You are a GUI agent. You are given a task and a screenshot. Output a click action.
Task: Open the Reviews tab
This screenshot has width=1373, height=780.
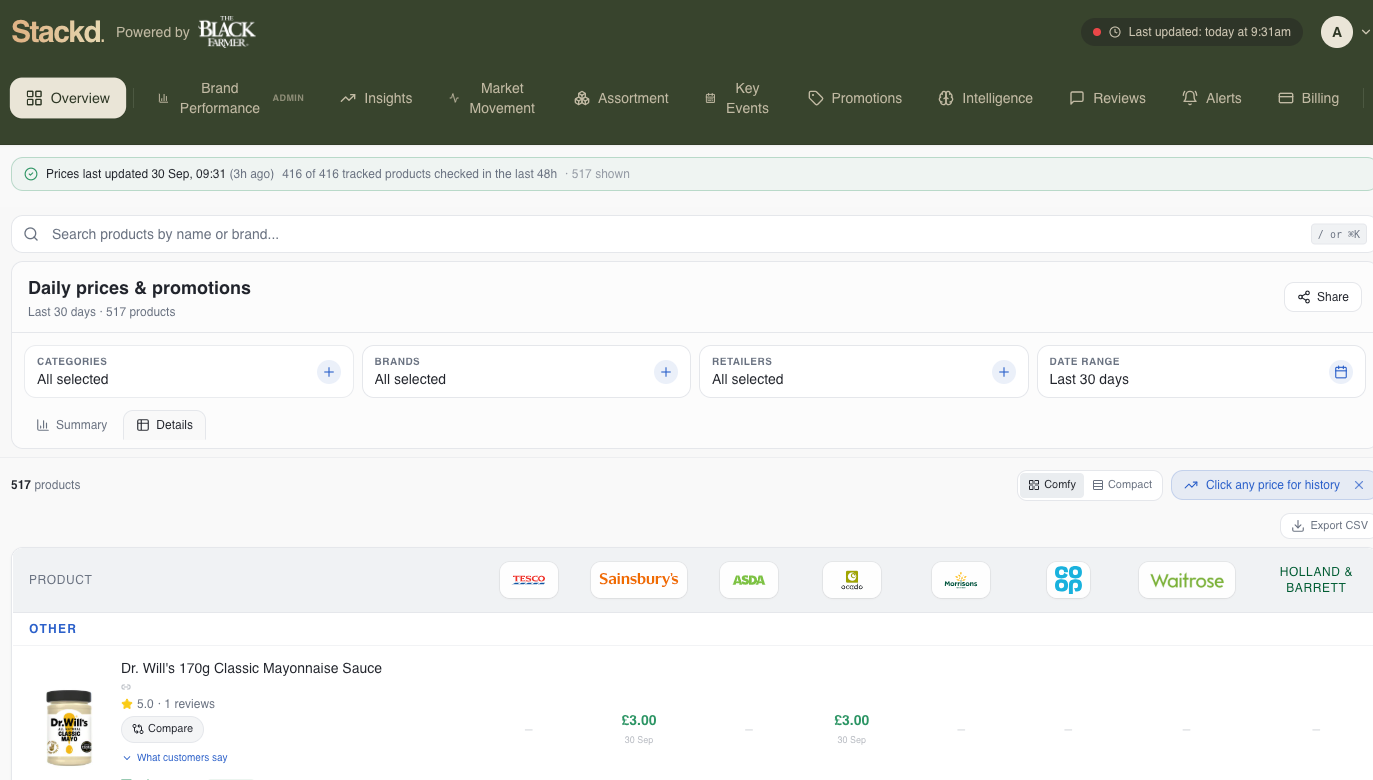coord(1107,98)
